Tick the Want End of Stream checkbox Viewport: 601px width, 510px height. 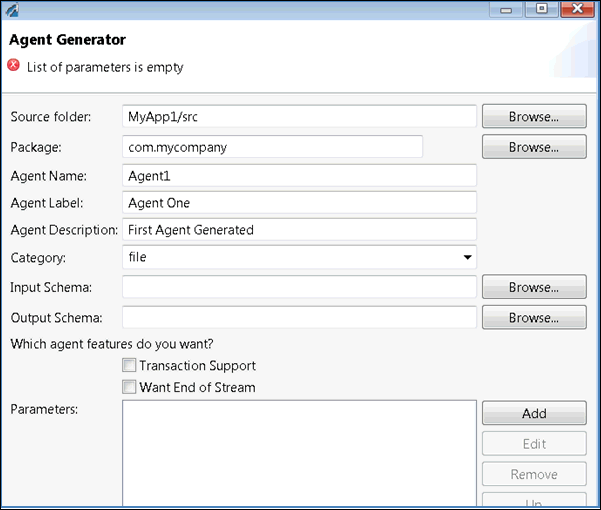[128, 387]
